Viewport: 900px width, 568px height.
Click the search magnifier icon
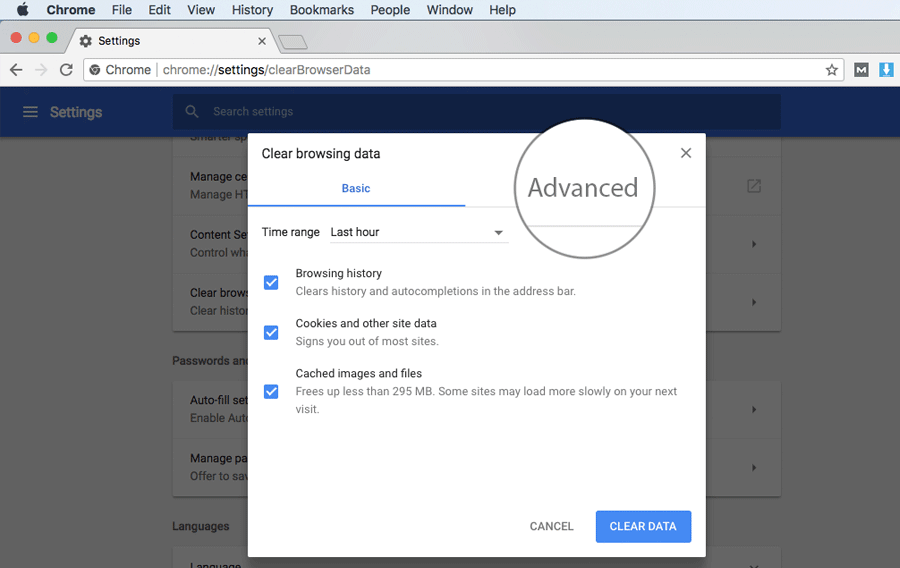click(x=192, y=111)
